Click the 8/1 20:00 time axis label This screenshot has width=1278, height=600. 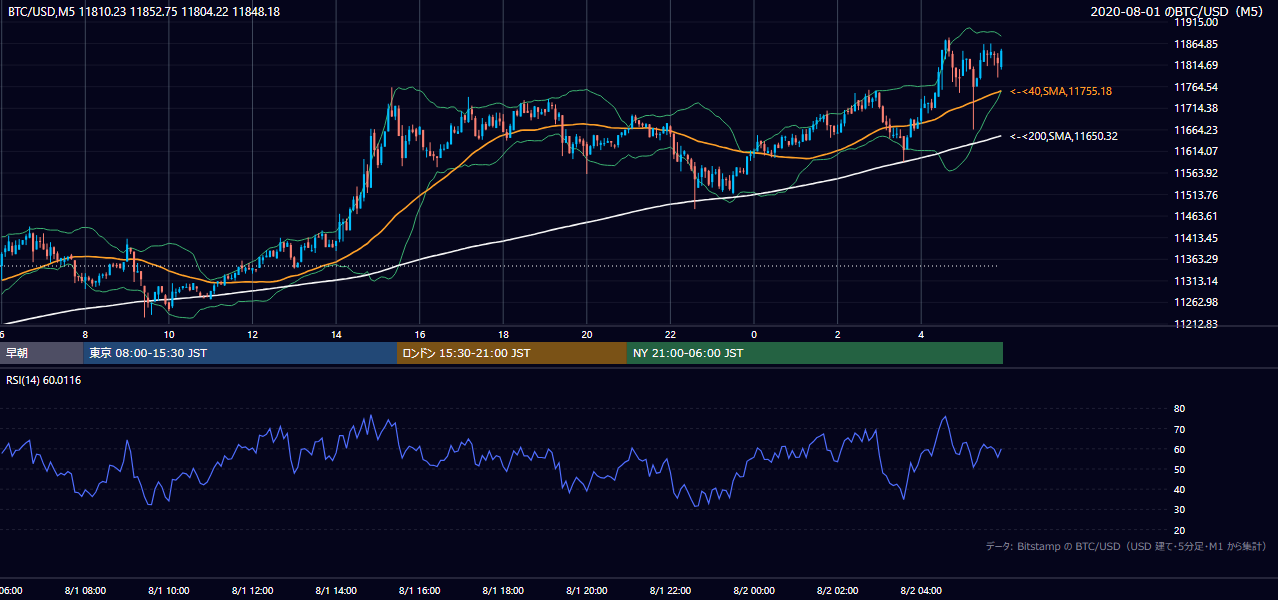pos(588,591)
